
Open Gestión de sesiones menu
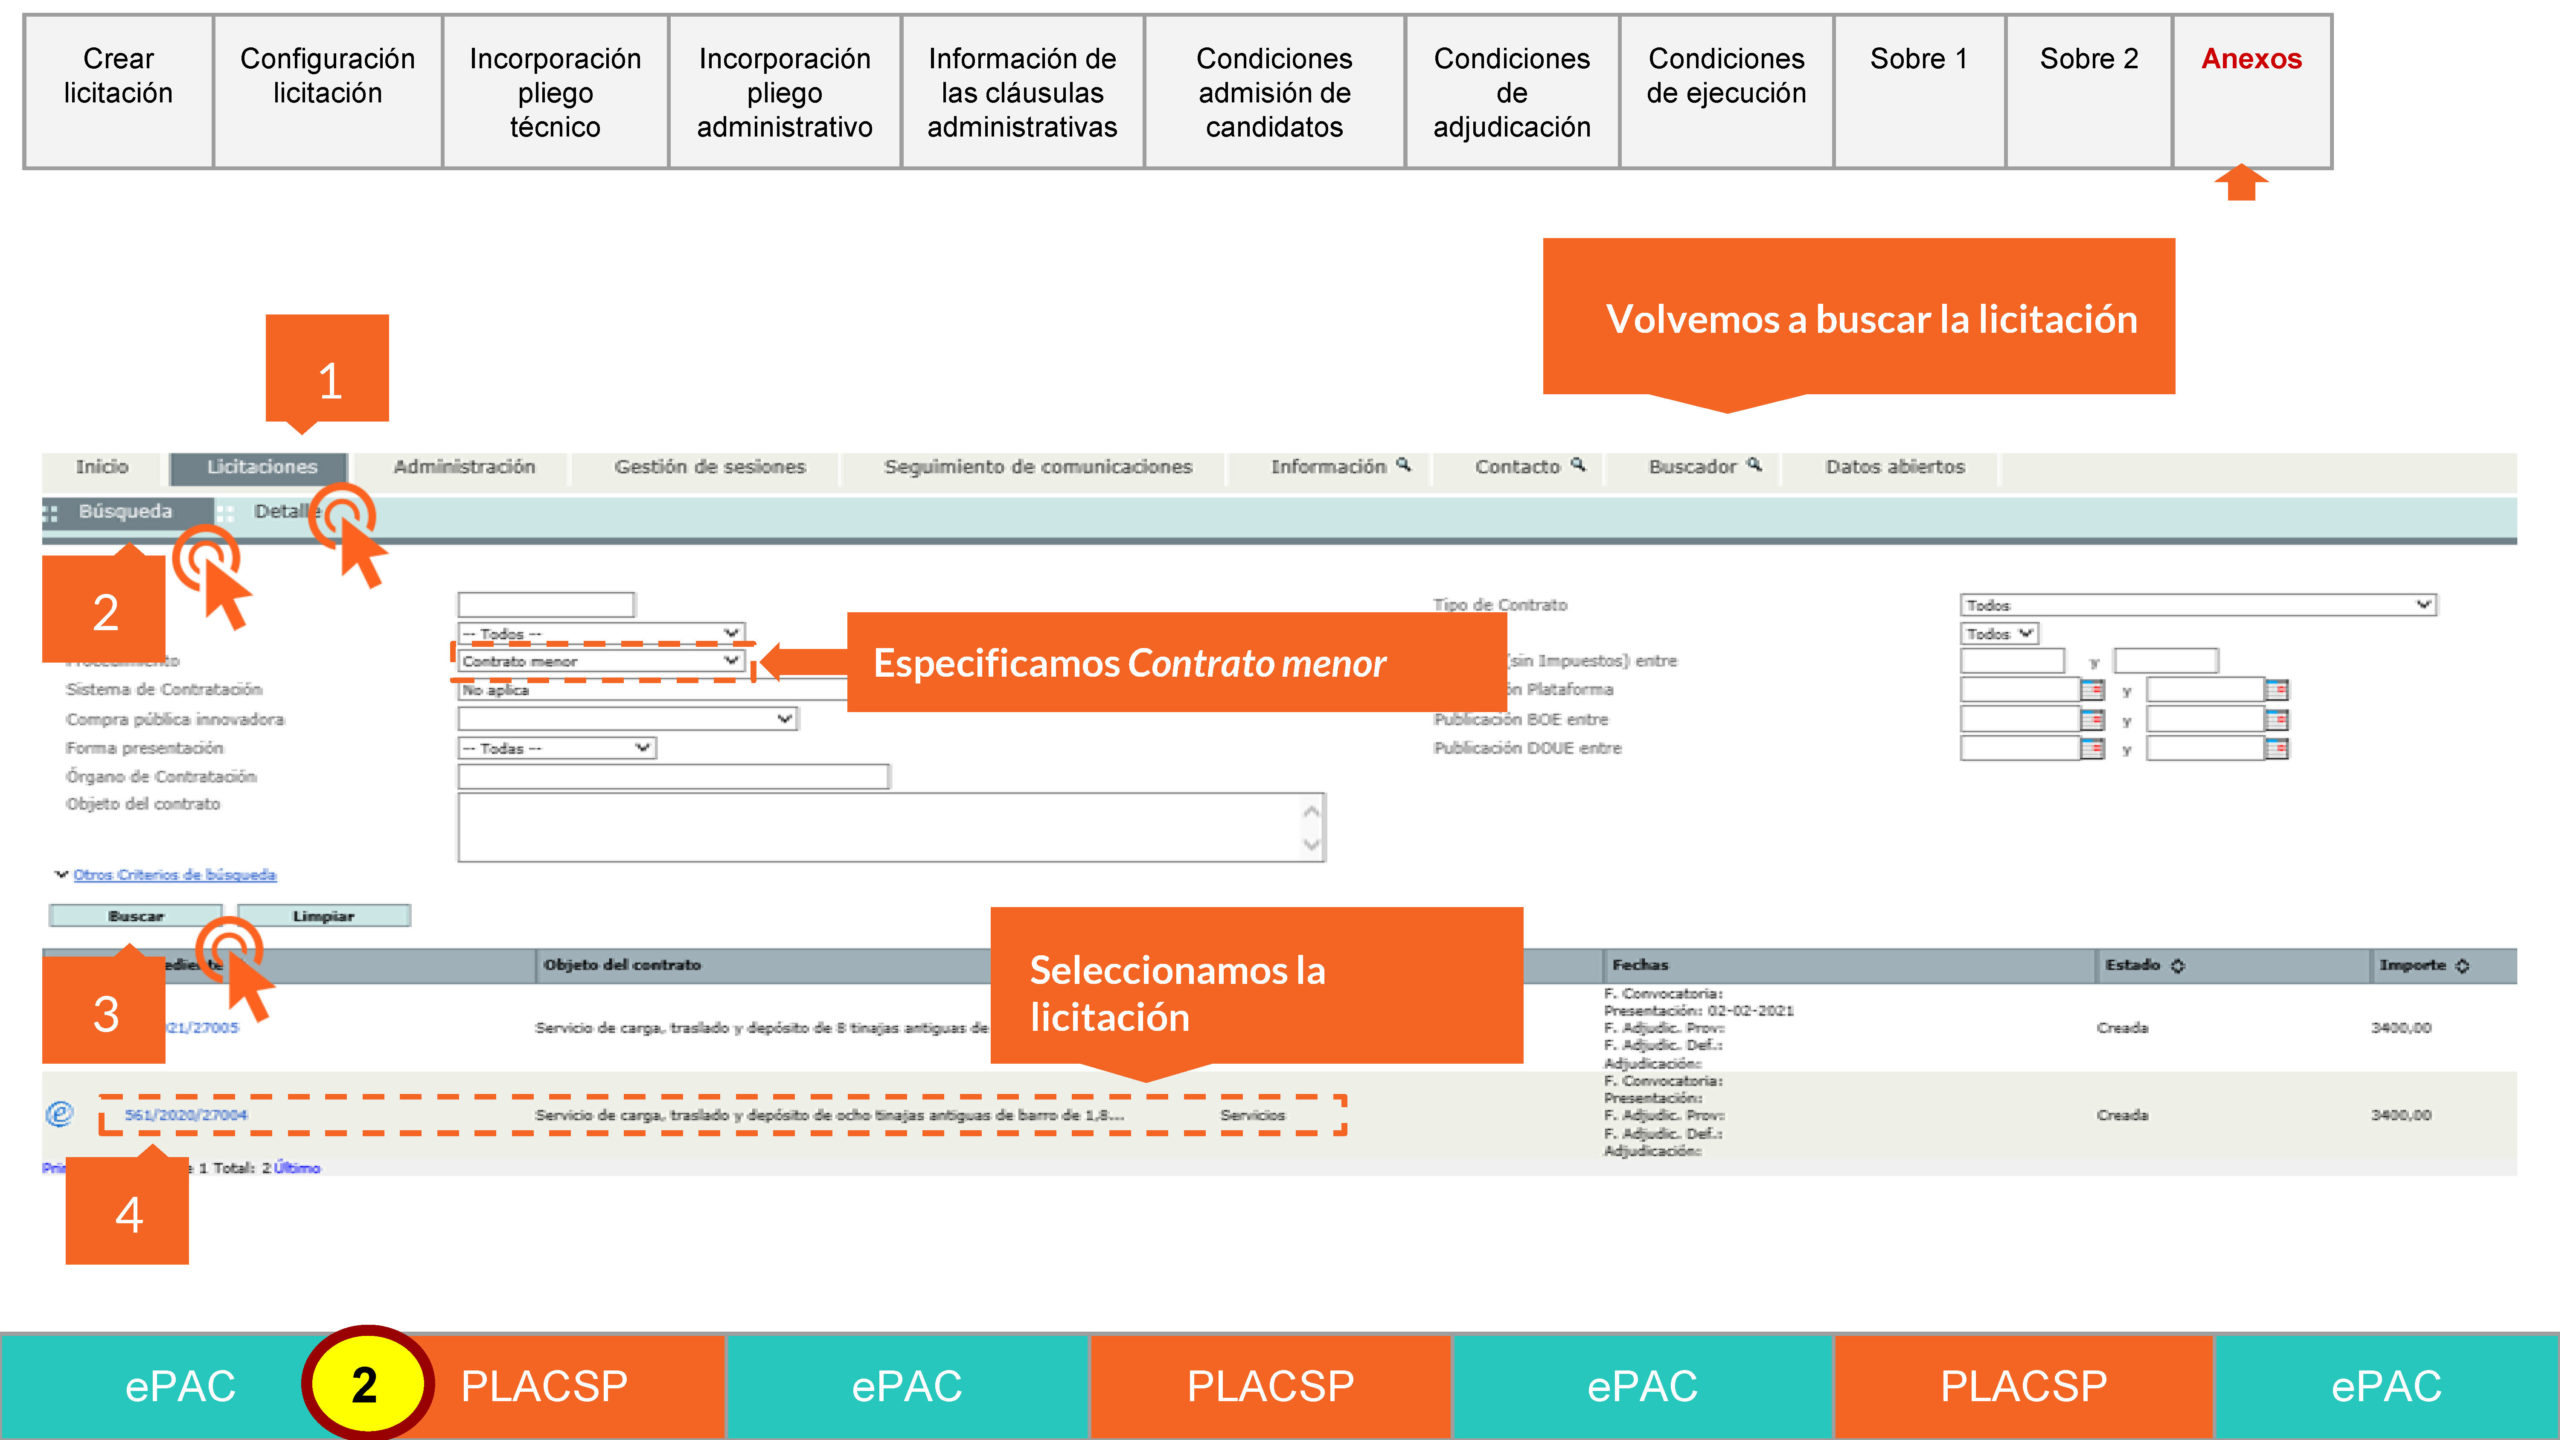(x=710, y=467)
